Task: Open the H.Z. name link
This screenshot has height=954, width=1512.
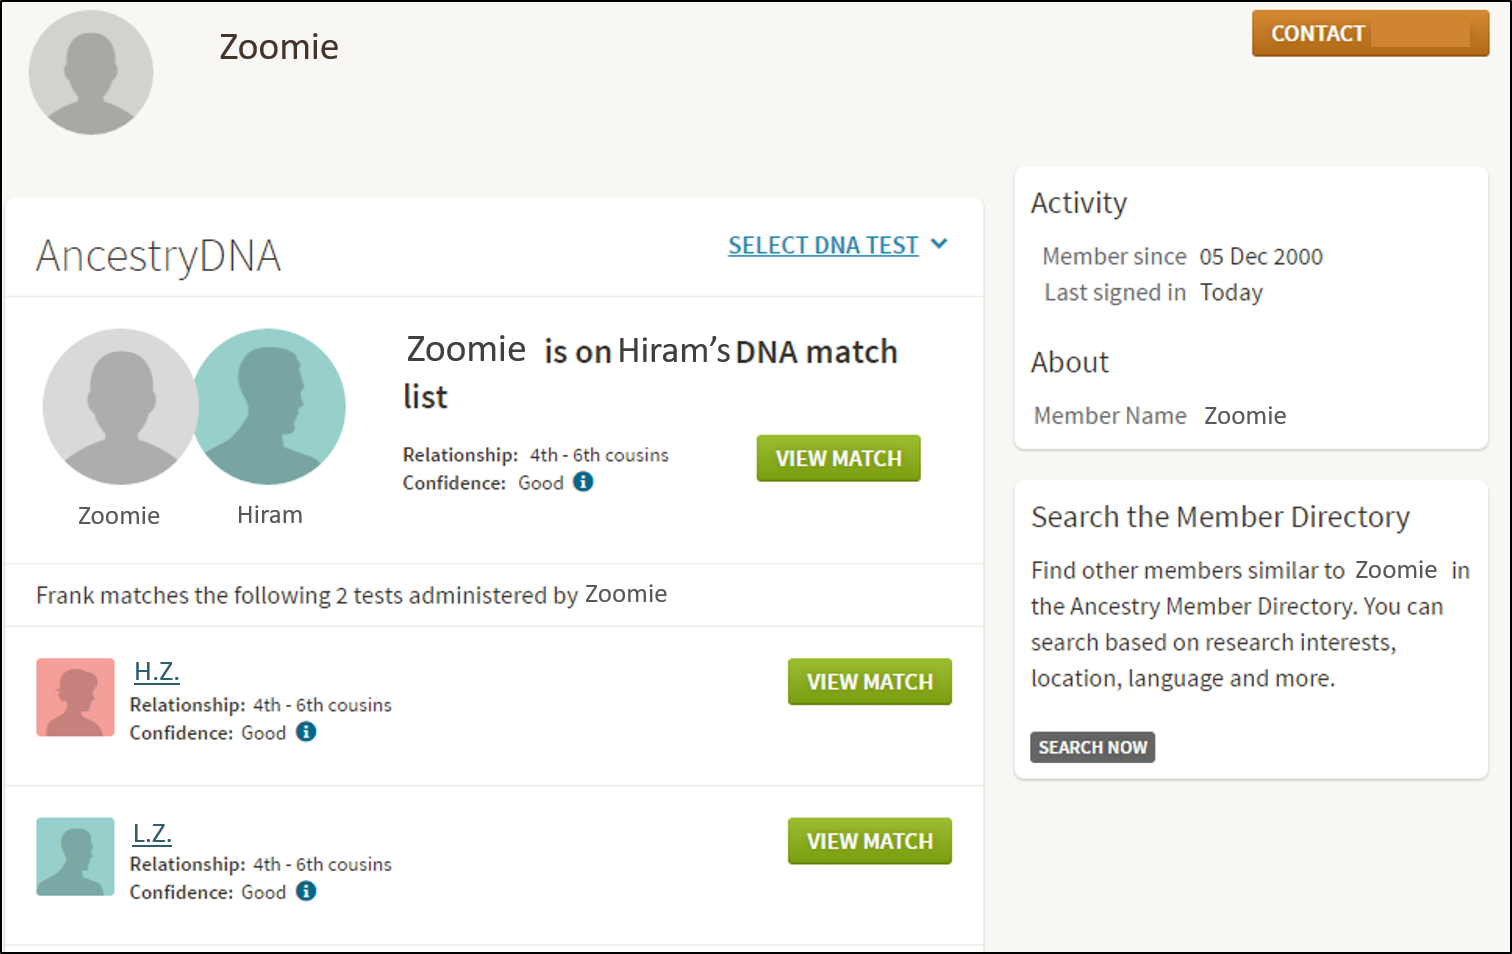Action: [x=157, y=672]
